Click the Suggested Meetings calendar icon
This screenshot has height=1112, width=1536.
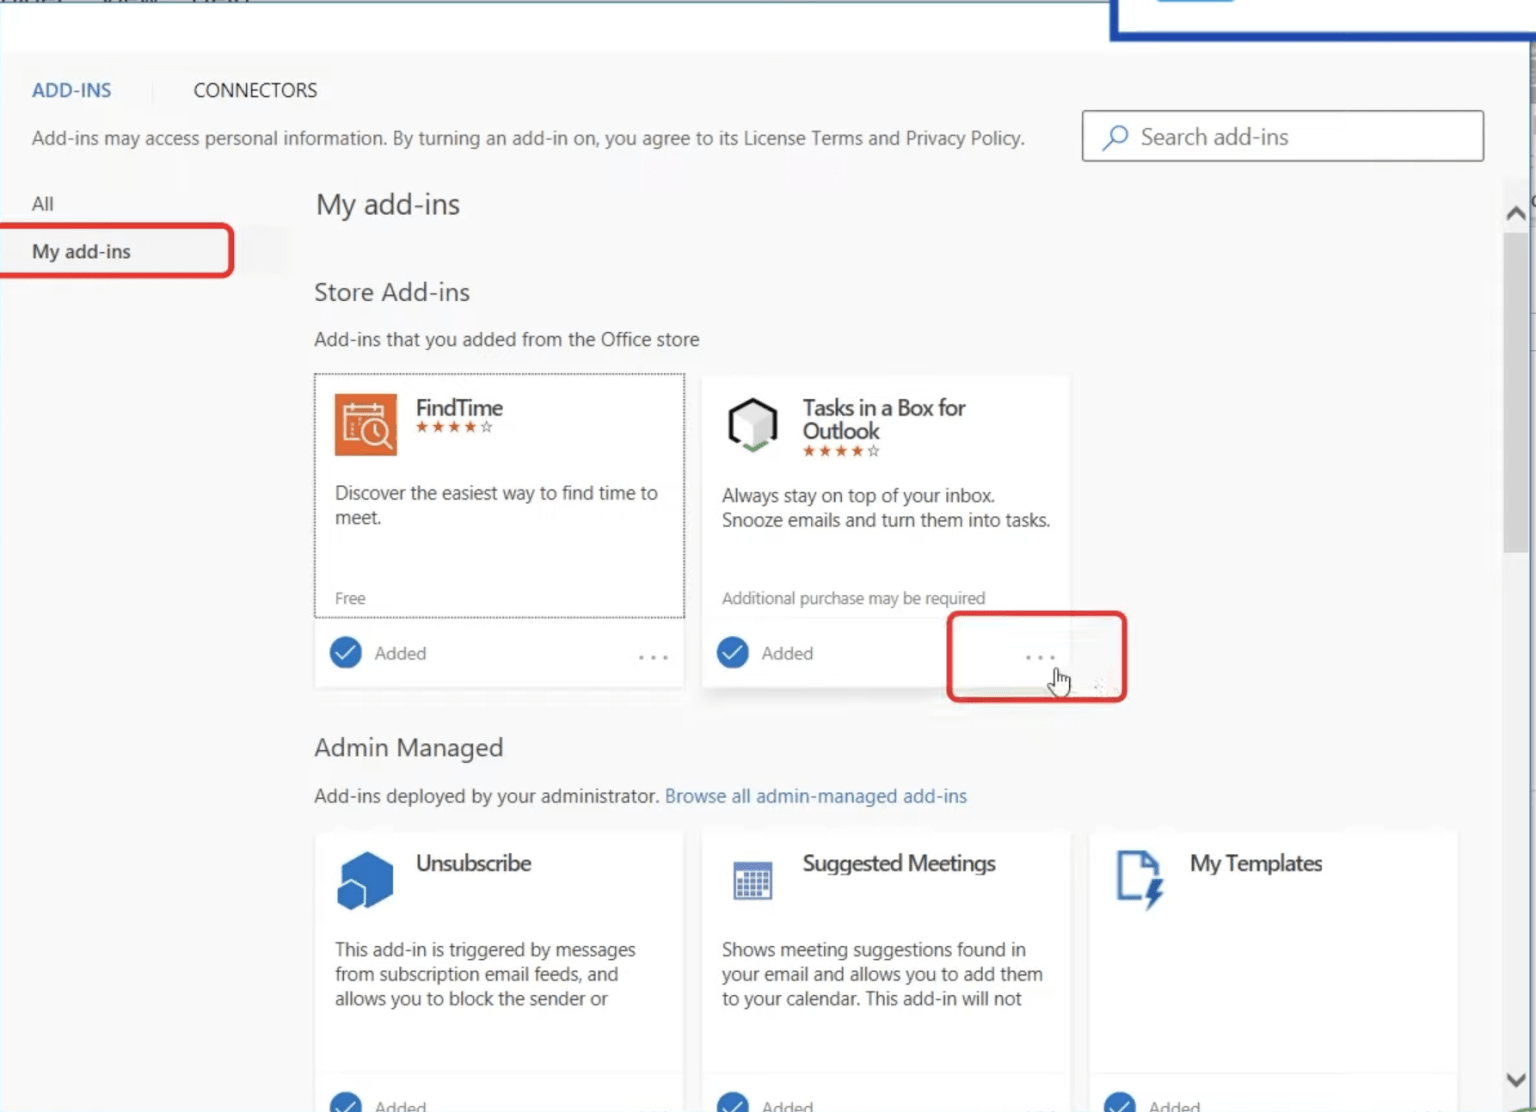(753, 880)
